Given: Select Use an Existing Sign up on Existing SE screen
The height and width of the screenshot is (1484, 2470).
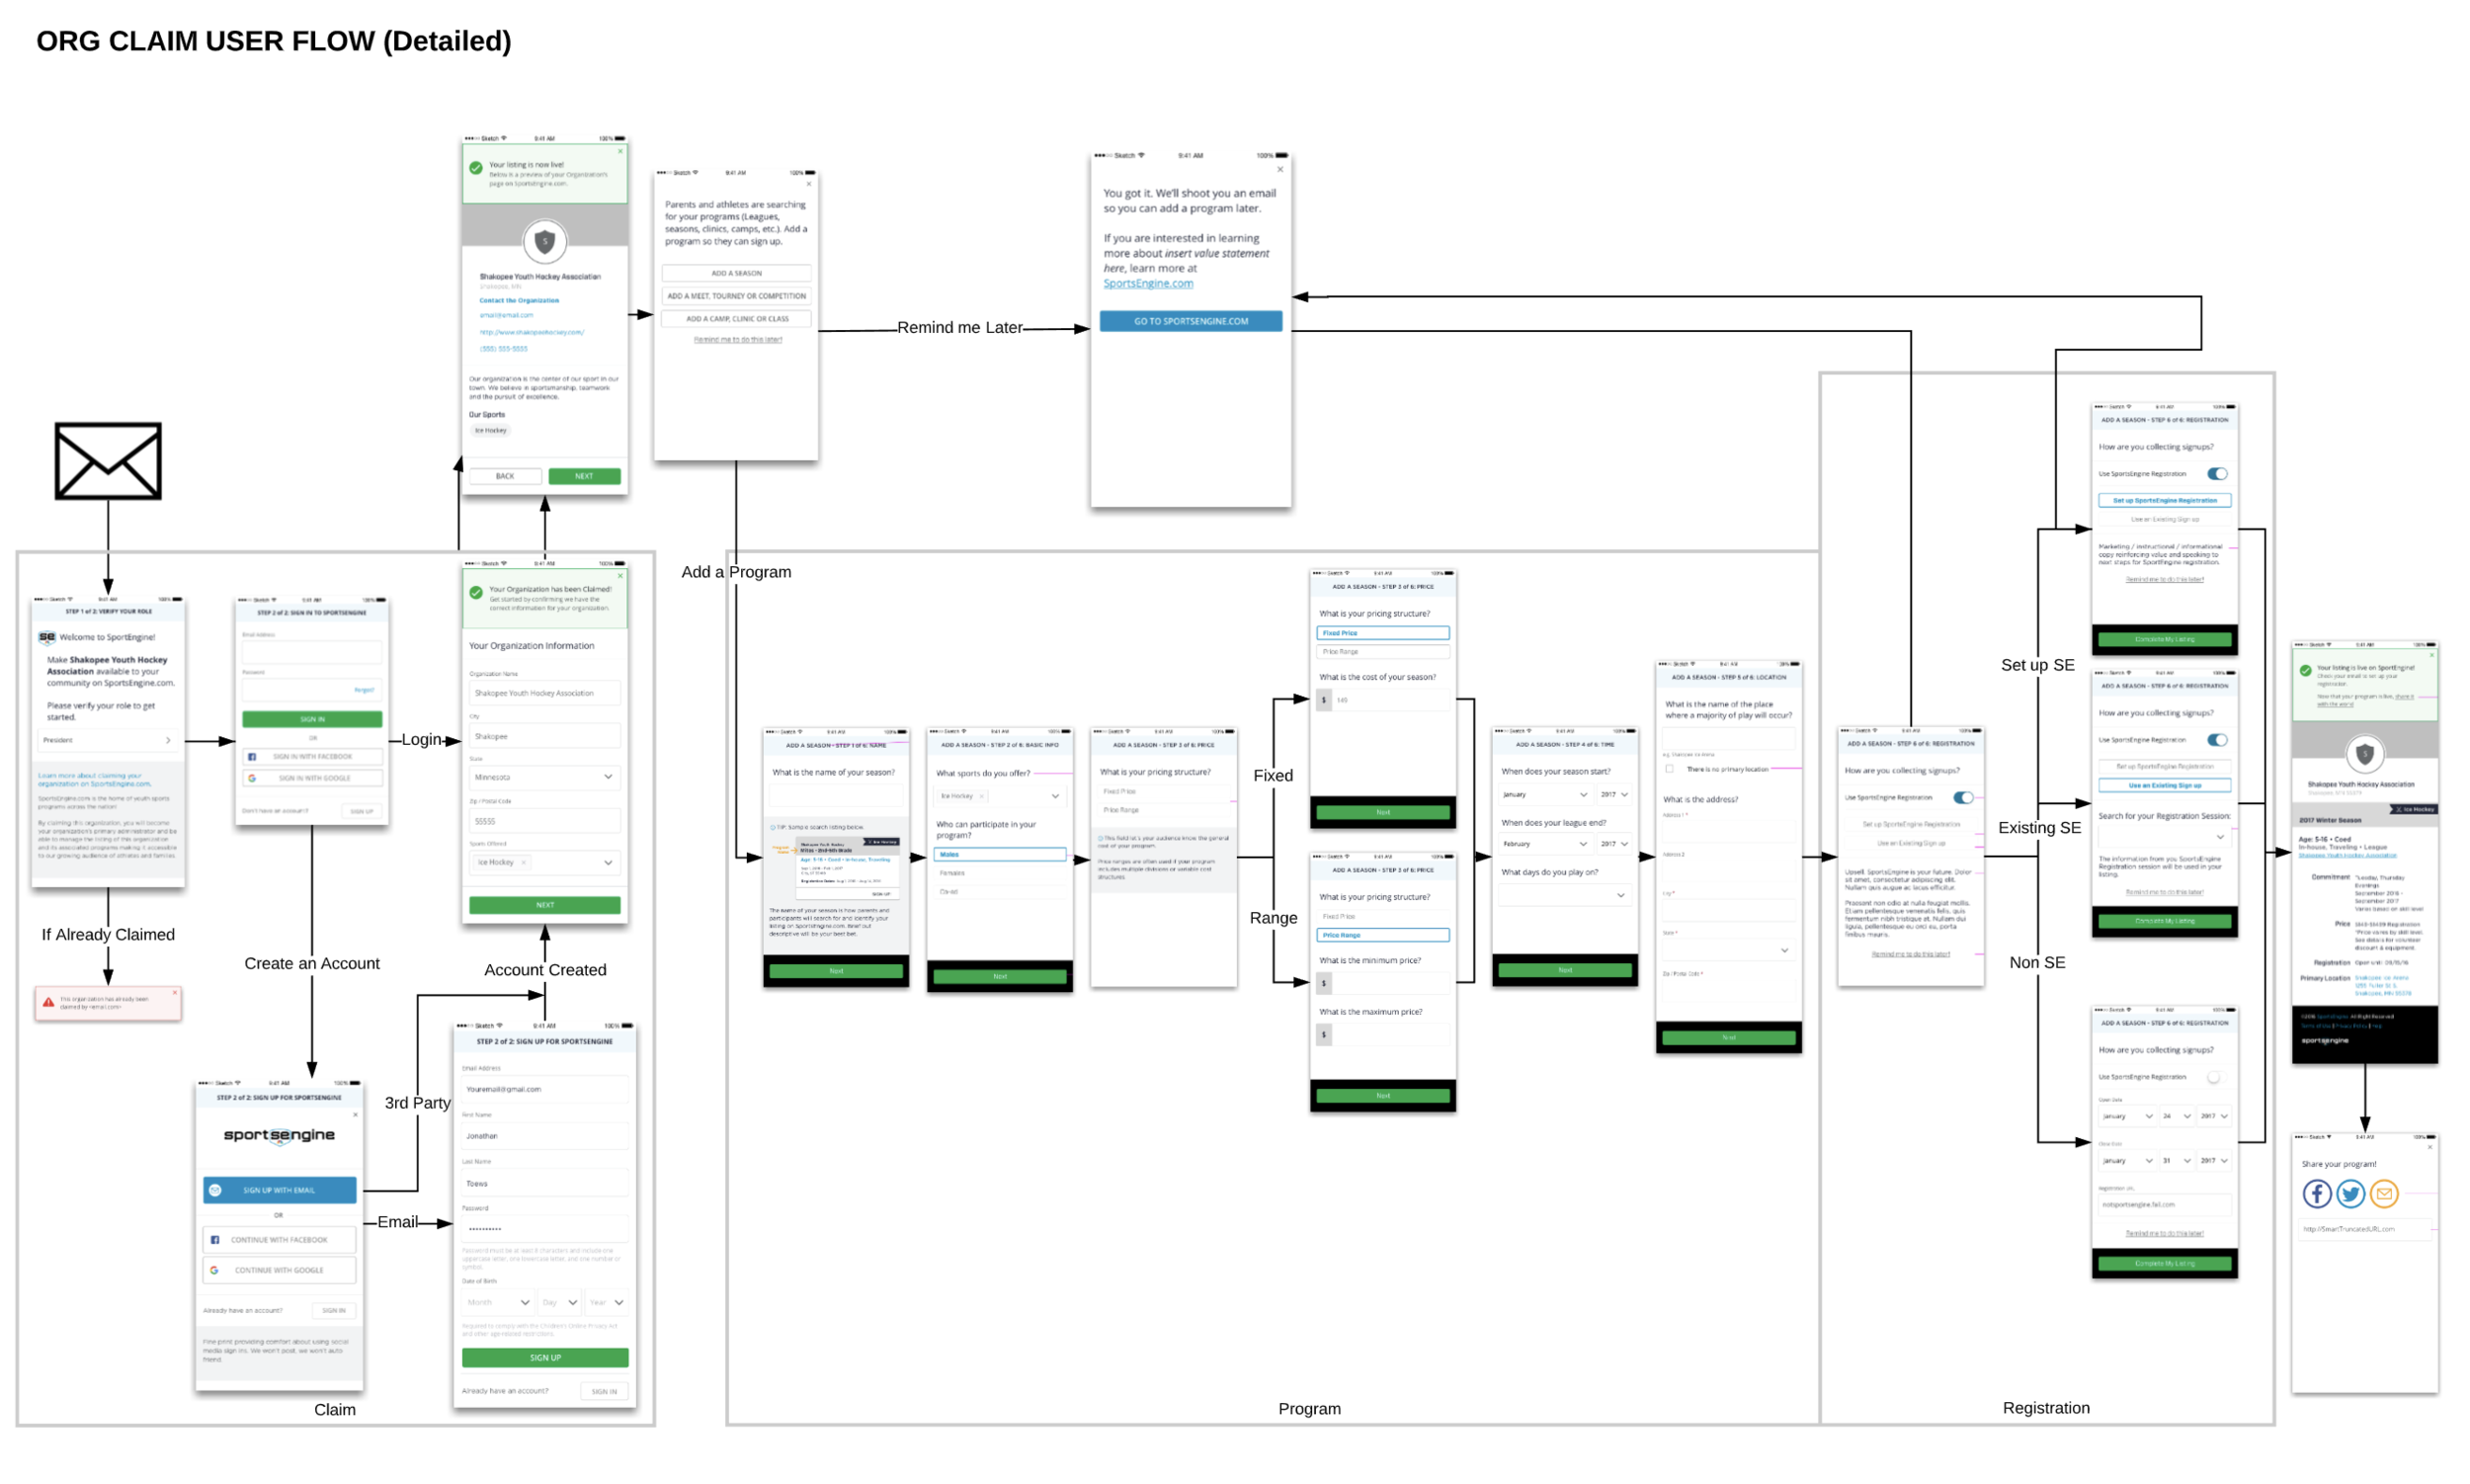Looking at the screenshot, I should click(x=2163, y=785).
